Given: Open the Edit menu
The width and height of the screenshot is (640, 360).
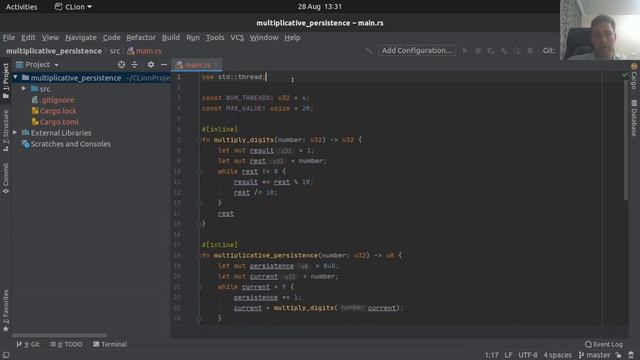Looking at the screenshot, I should (28, 37).
